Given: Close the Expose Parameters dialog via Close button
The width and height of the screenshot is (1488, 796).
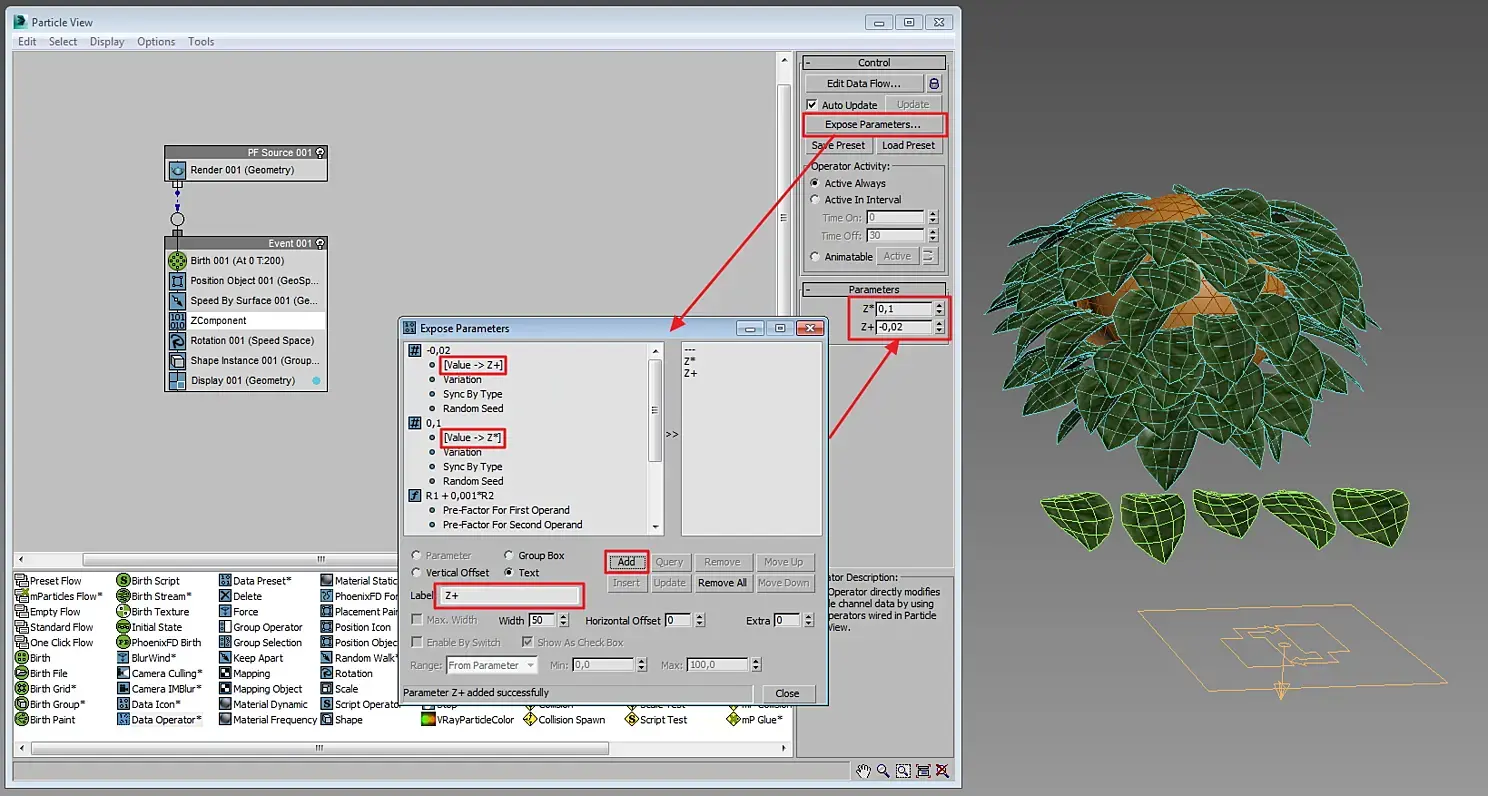Looking at the screenshot, I should 788,693.
